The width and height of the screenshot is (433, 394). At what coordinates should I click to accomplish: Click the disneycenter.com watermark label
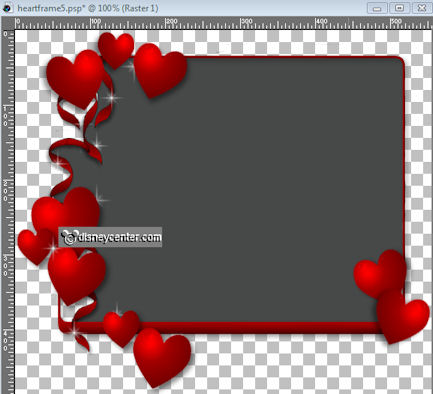coord(110,237)
